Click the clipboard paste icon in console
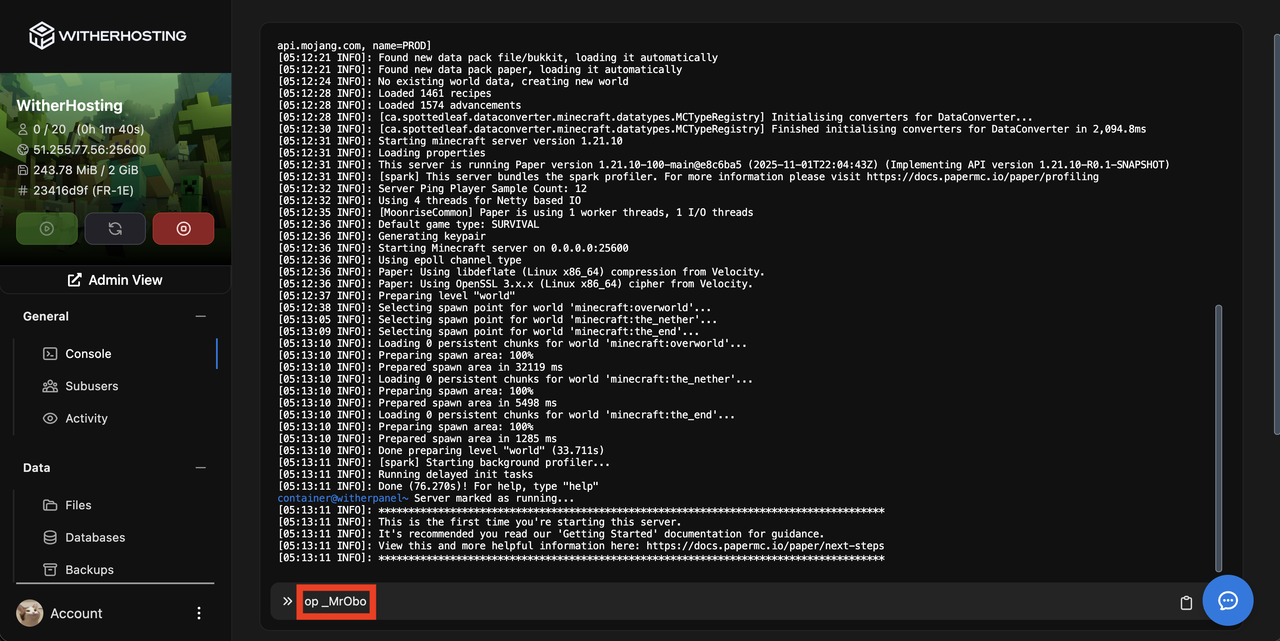The width and height of the screenshot is (1280, 641). pyautogui.click(x=1186, y=603)
